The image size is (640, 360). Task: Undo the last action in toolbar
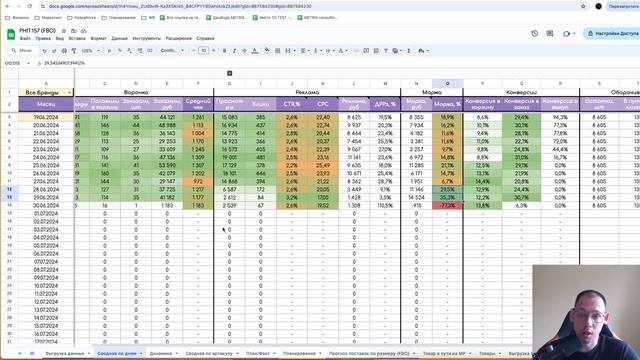[44, 51]
